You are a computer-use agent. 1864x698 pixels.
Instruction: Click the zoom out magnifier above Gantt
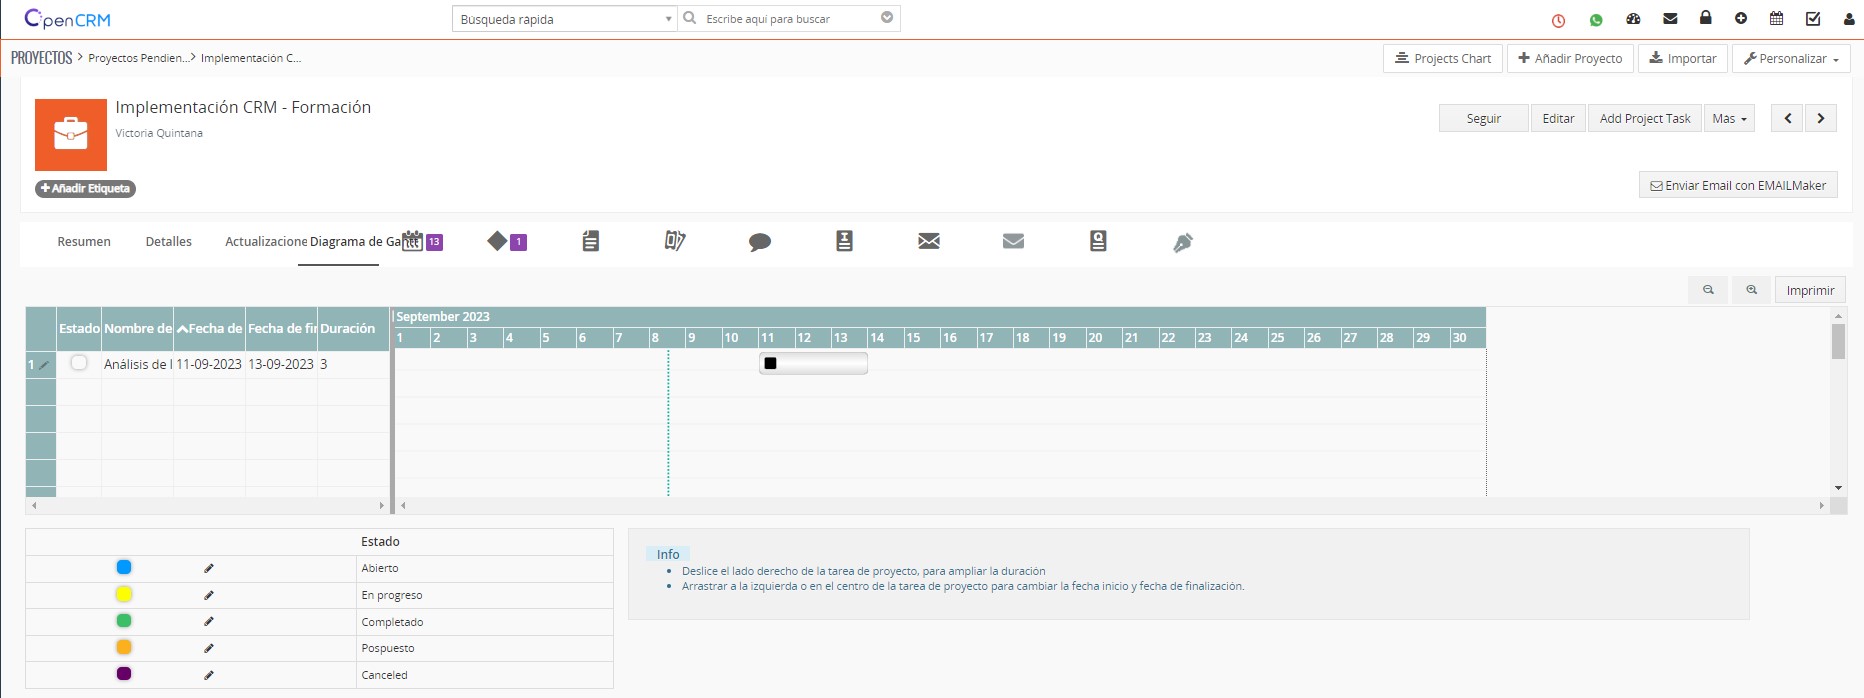point(1708,290)
